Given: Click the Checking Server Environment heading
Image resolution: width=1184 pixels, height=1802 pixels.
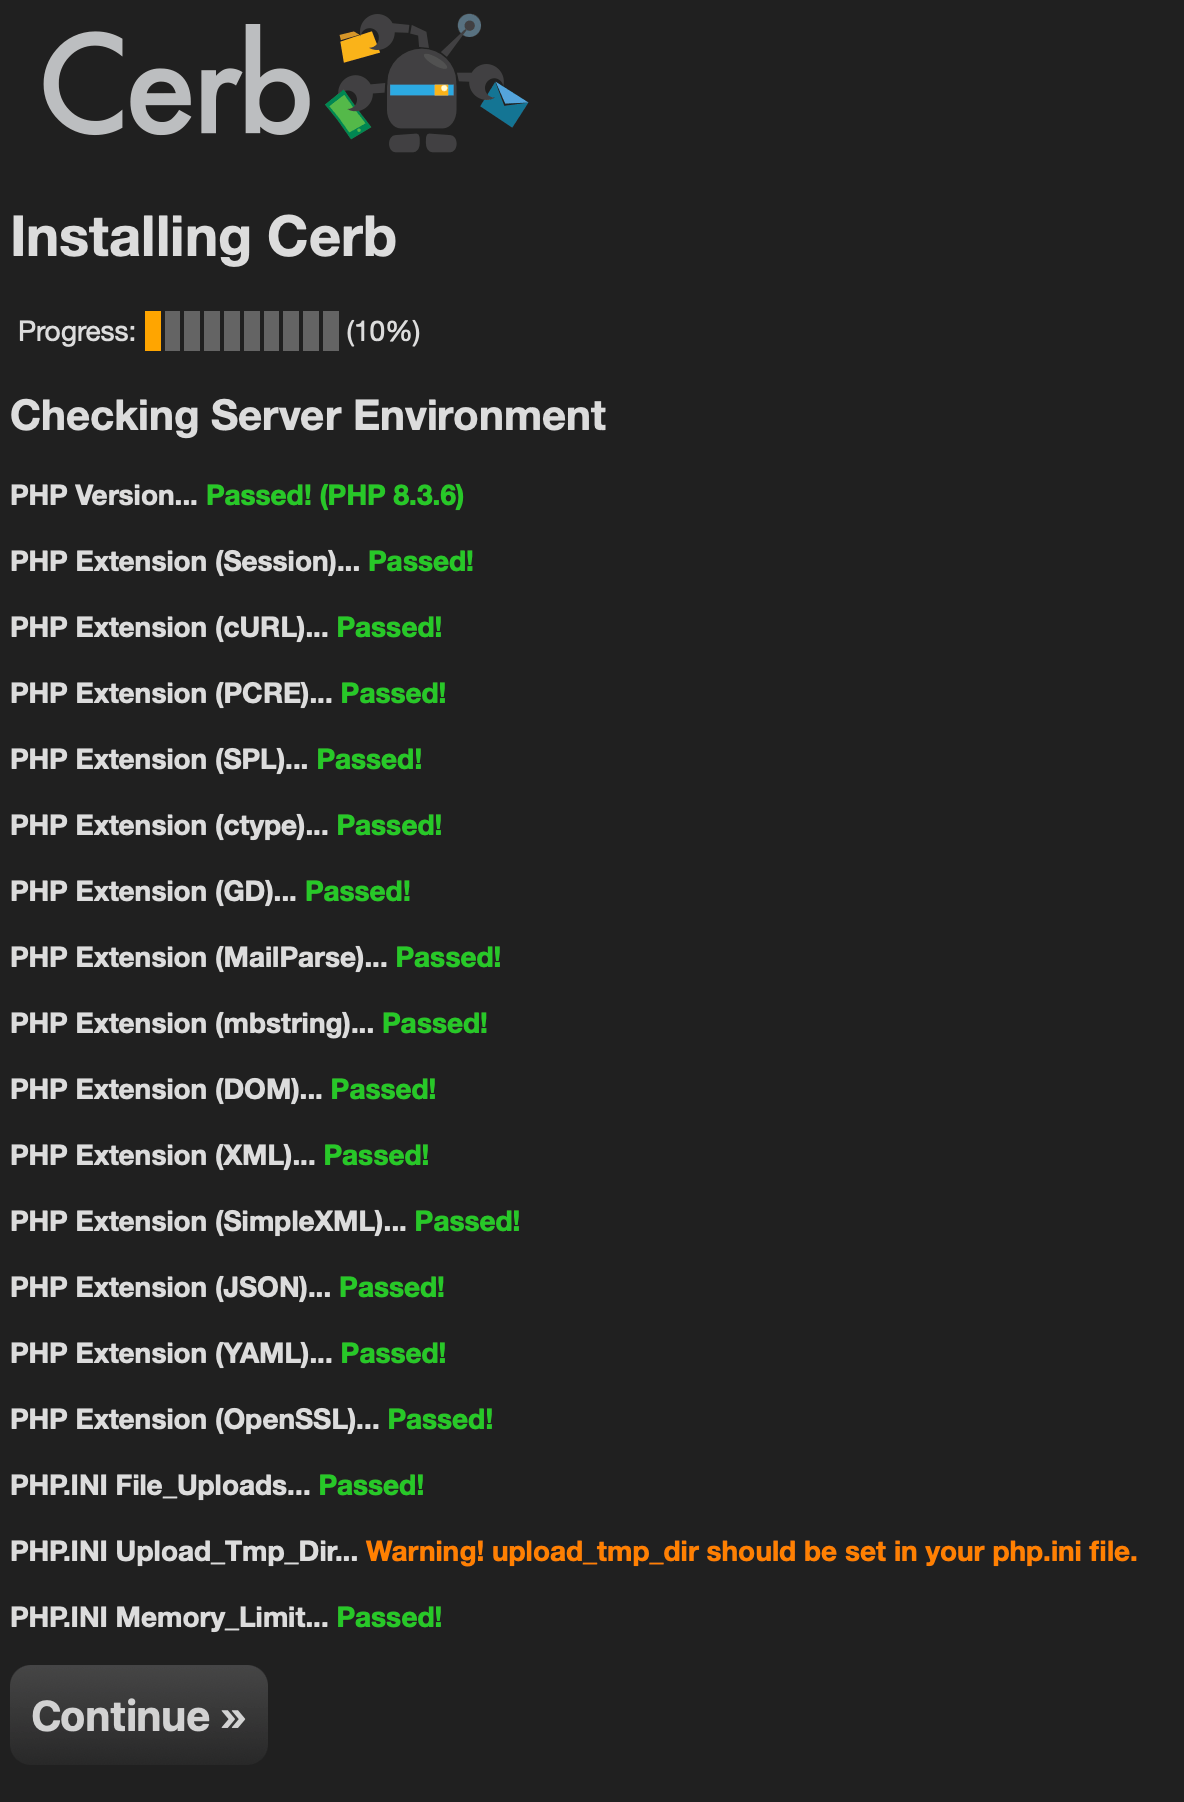Looking at the screenshot, I should point(308,415).
